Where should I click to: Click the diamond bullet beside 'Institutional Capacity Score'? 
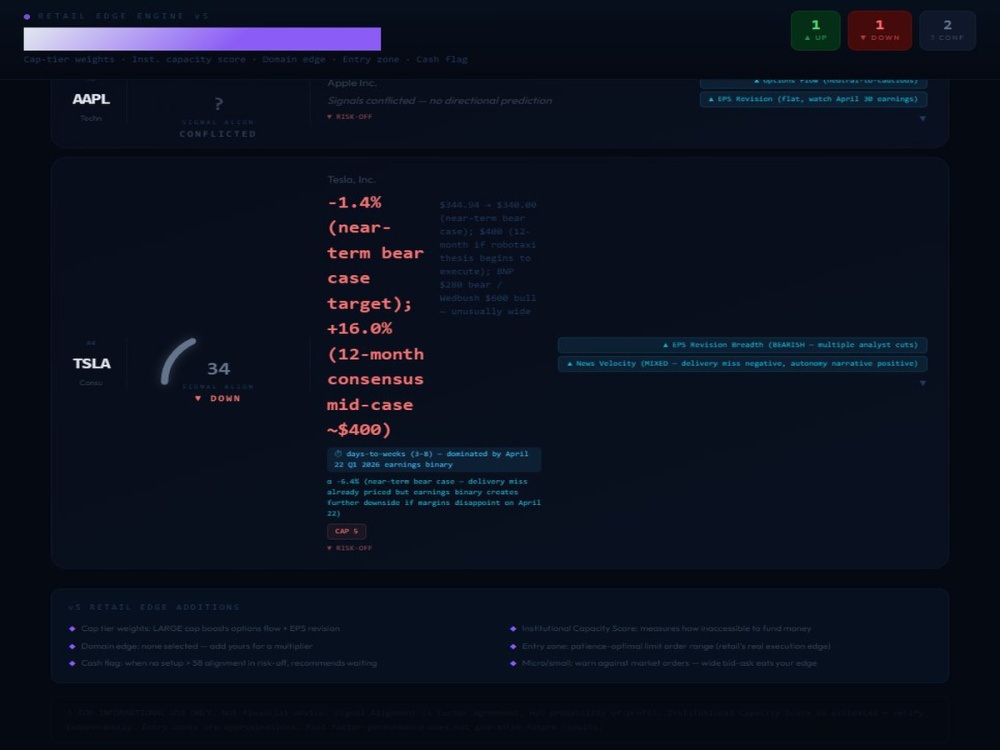(513, 629)
